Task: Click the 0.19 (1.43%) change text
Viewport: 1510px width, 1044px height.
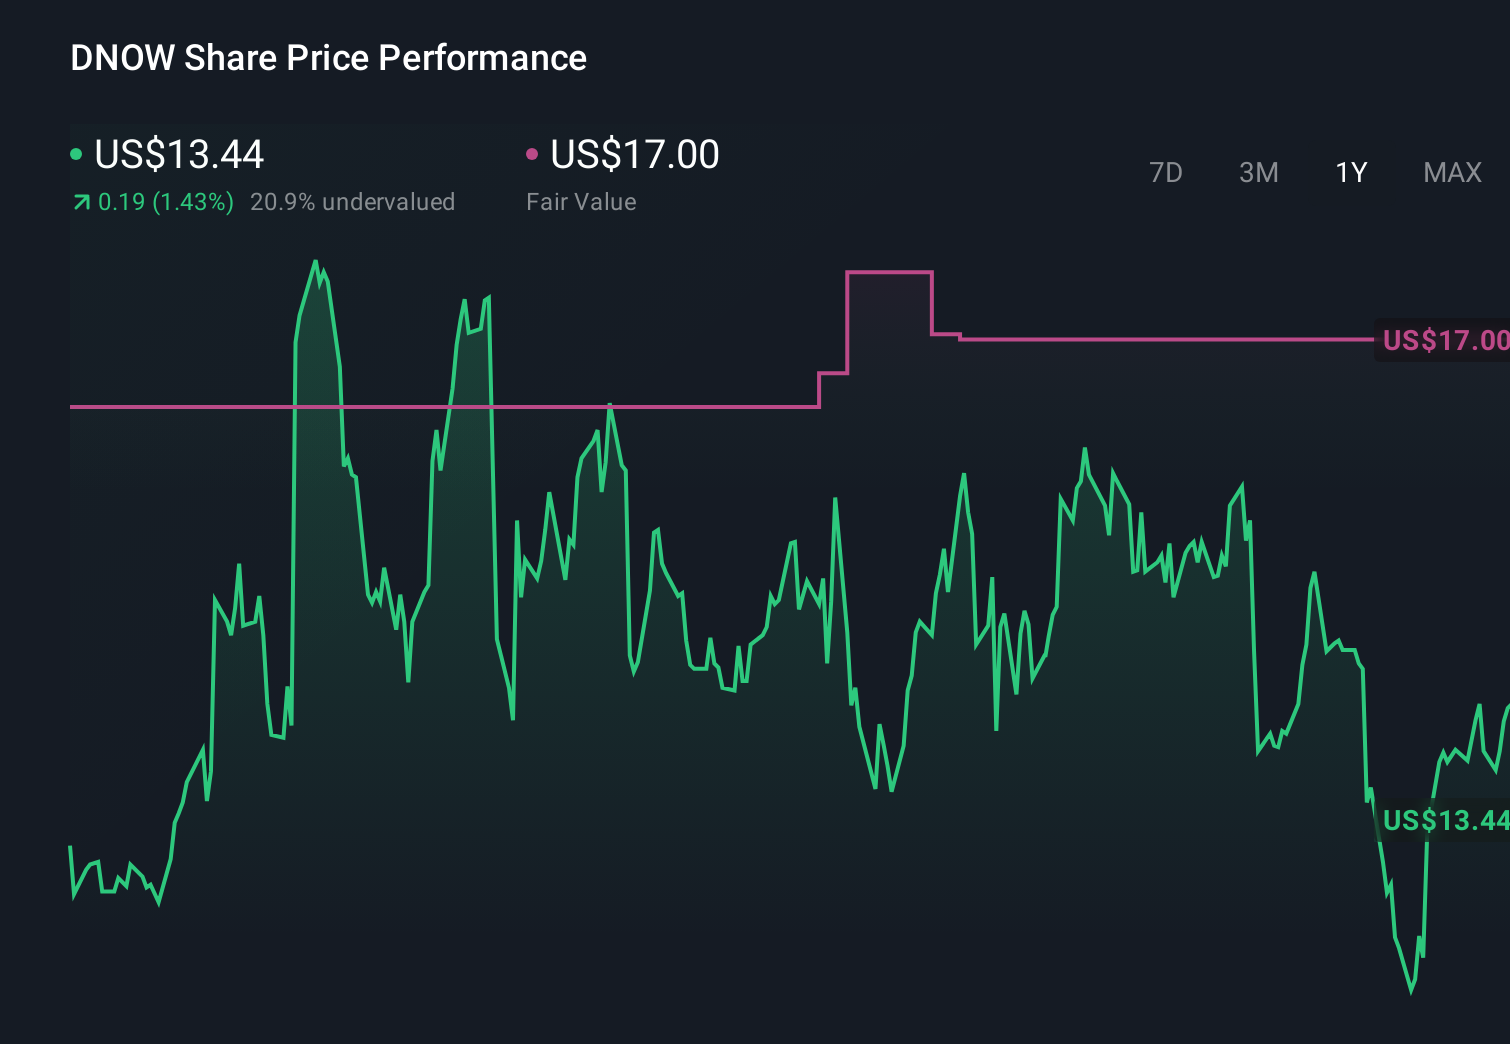Action: [165, 201]
